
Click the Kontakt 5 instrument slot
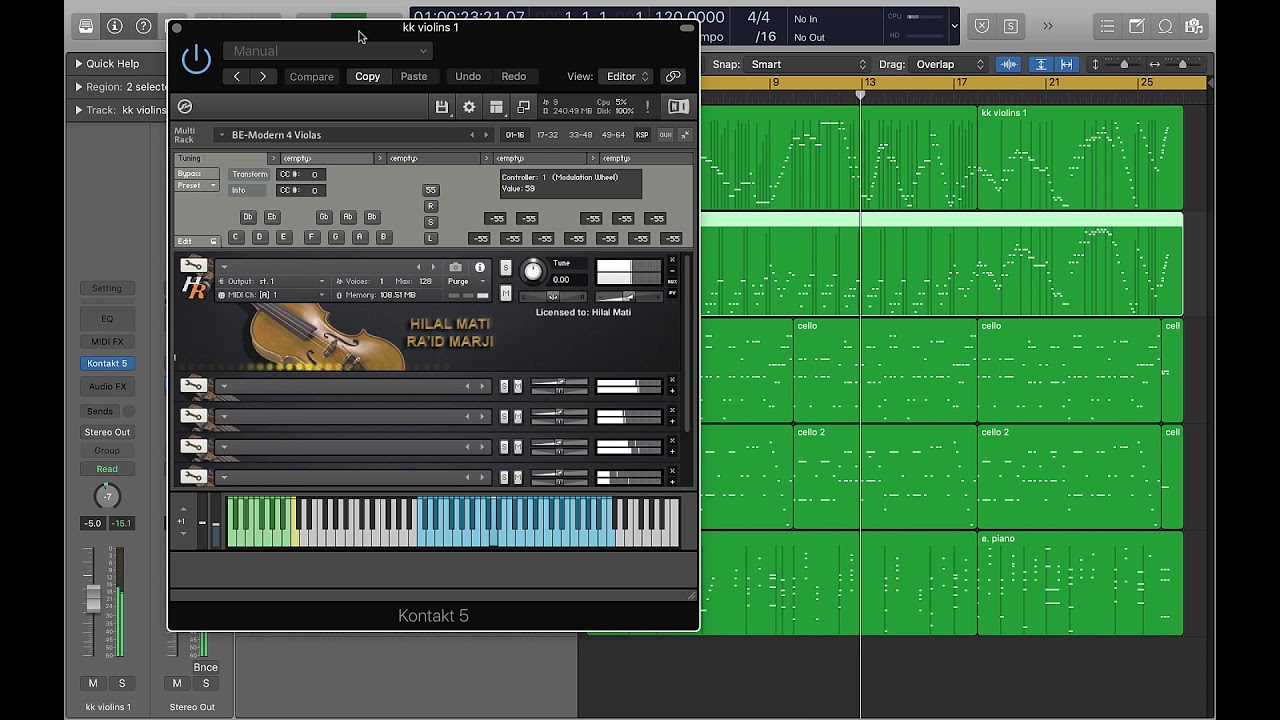[107, 364]
